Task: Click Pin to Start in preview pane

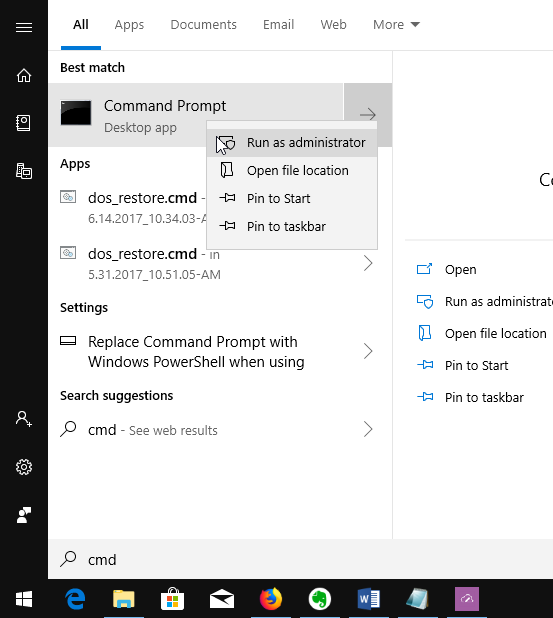Action: point(476,365)
